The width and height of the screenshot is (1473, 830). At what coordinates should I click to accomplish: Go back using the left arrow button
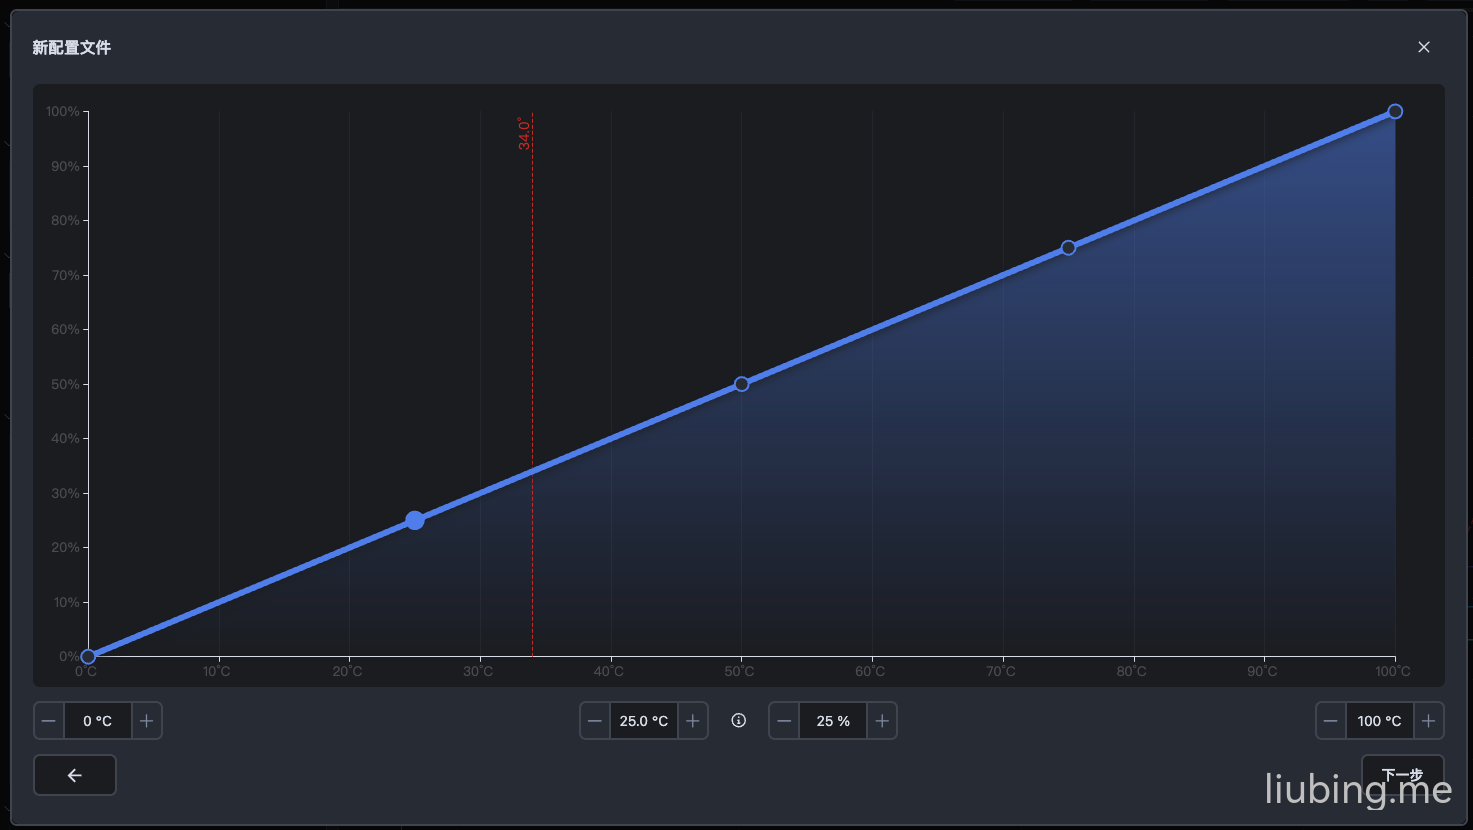[x=75, y=775]
